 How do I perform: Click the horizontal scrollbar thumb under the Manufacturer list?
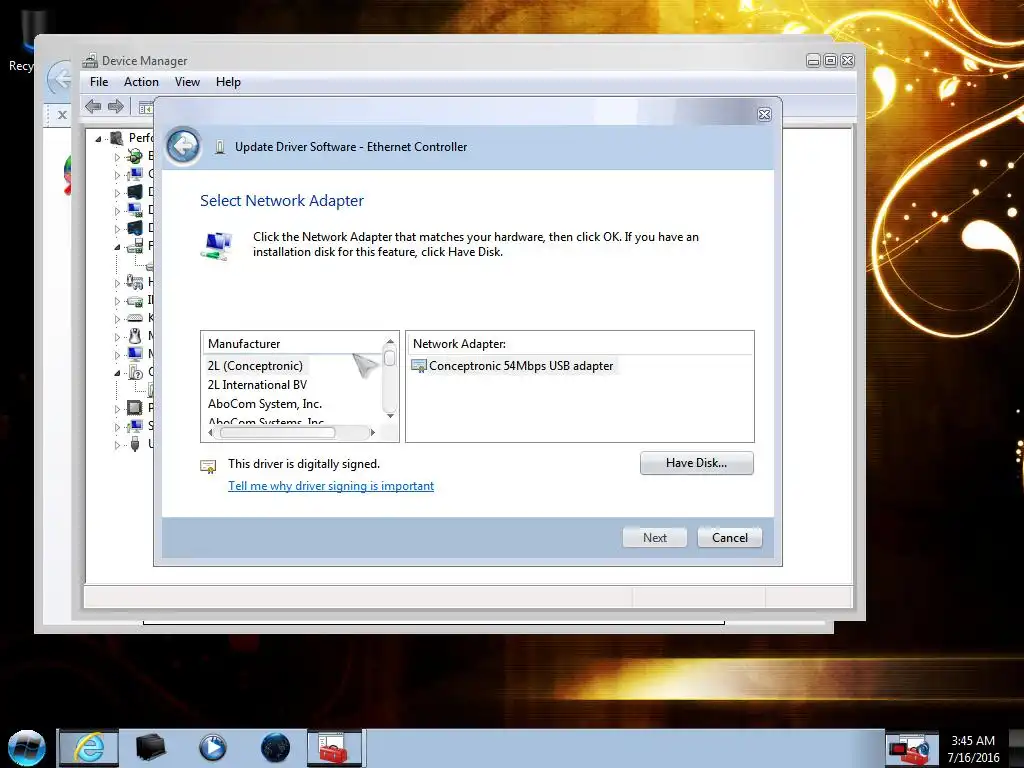(x=277, y=432)
